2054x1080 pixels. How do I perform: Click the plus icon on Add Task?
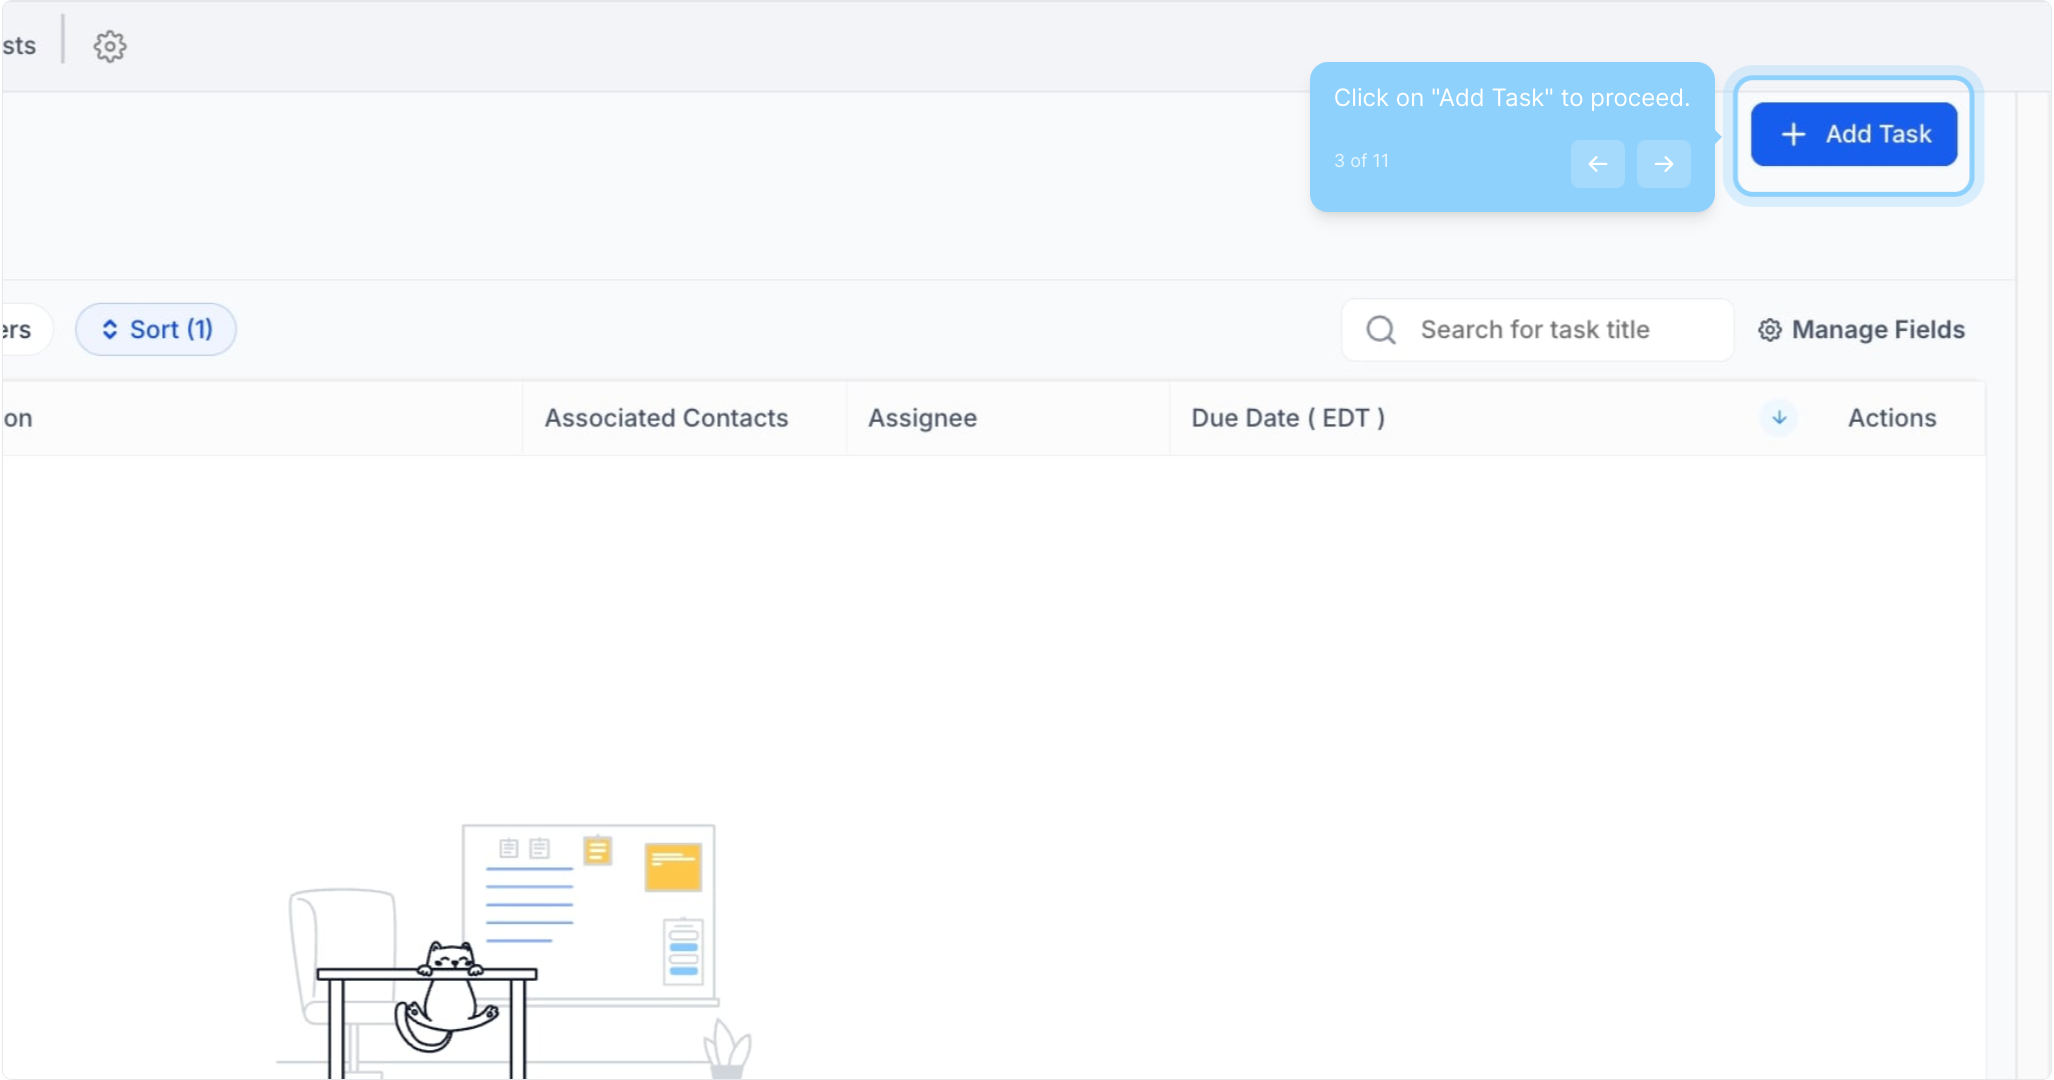tap(1793, 134)
